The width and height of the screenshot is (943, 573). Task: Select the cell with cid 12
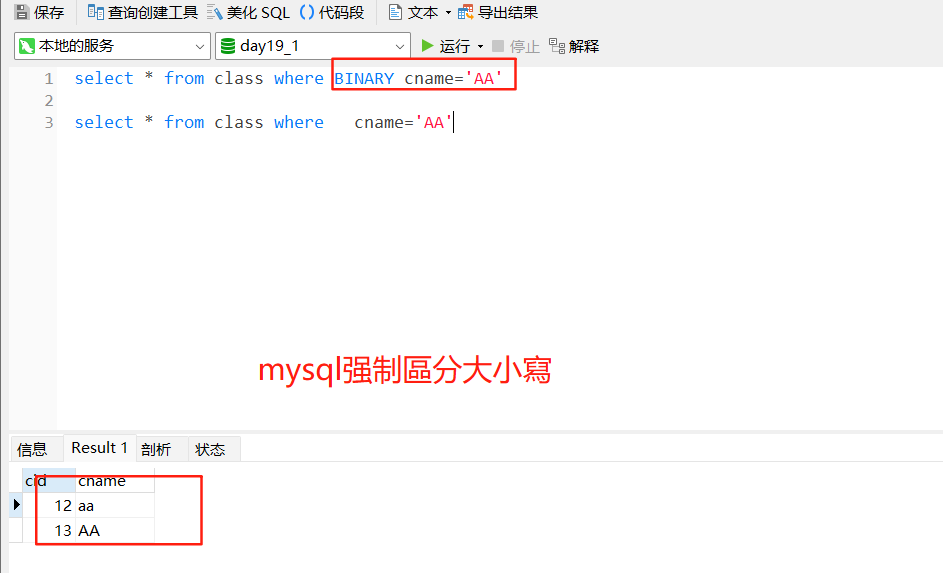pos(49,506)
